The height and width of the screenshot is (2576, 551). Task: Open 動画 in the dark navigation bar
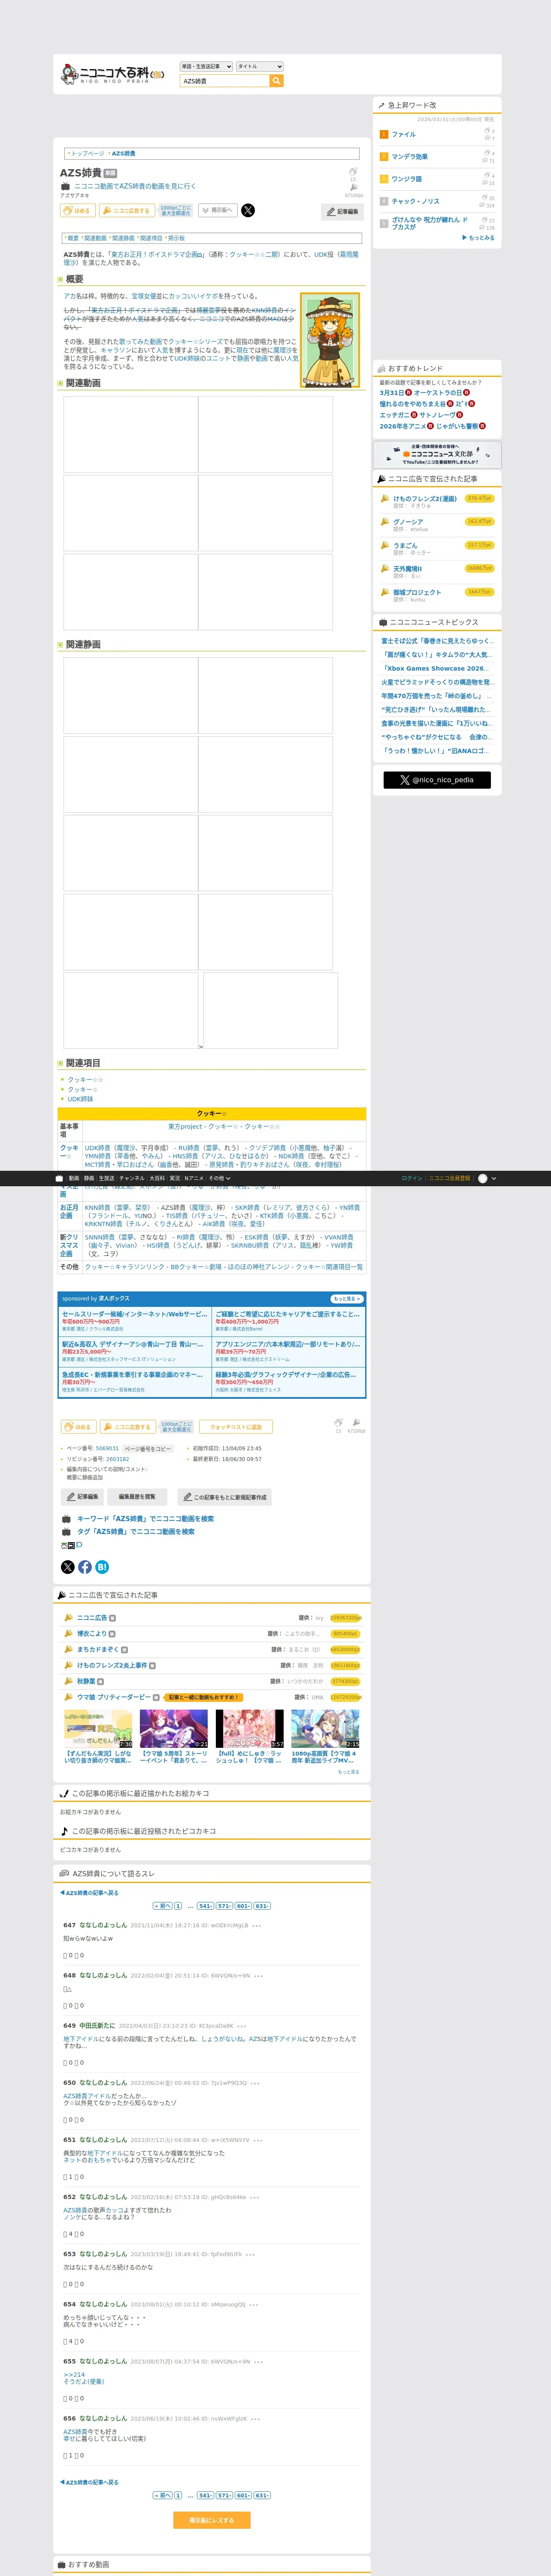(74, 1178)
